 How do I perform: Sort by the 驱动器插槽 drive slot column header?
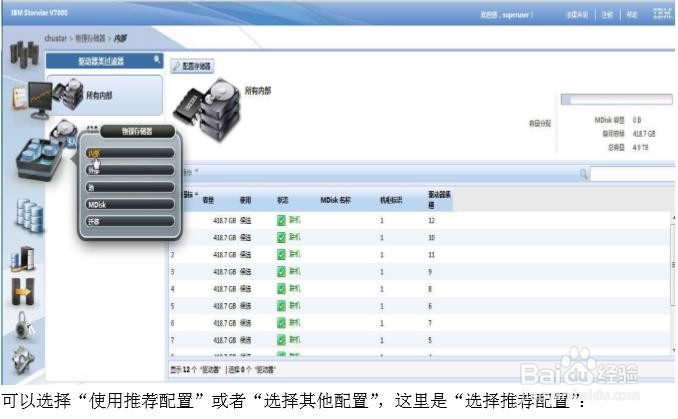[439, 199]
